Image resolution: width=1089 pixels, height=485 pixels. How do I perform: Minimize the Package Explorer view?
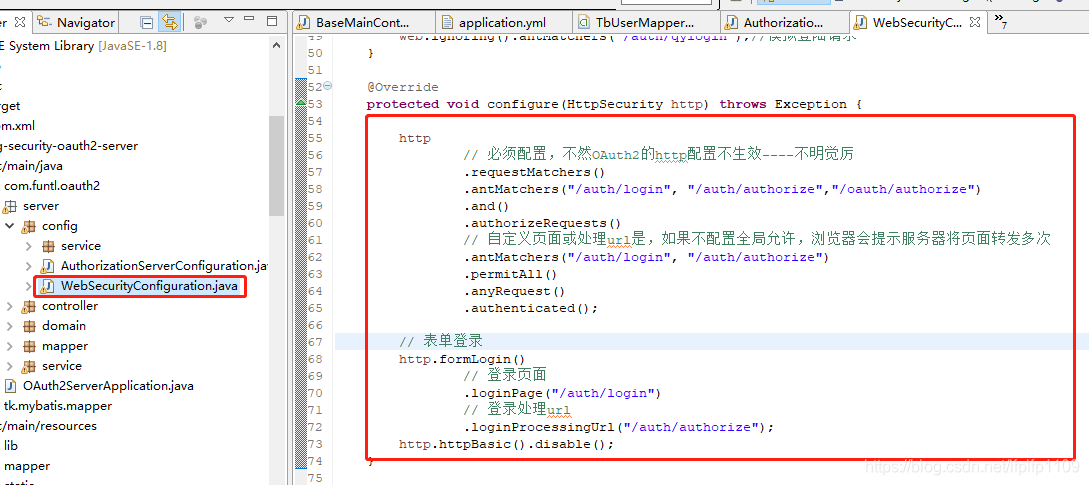[x=251, y=21]
